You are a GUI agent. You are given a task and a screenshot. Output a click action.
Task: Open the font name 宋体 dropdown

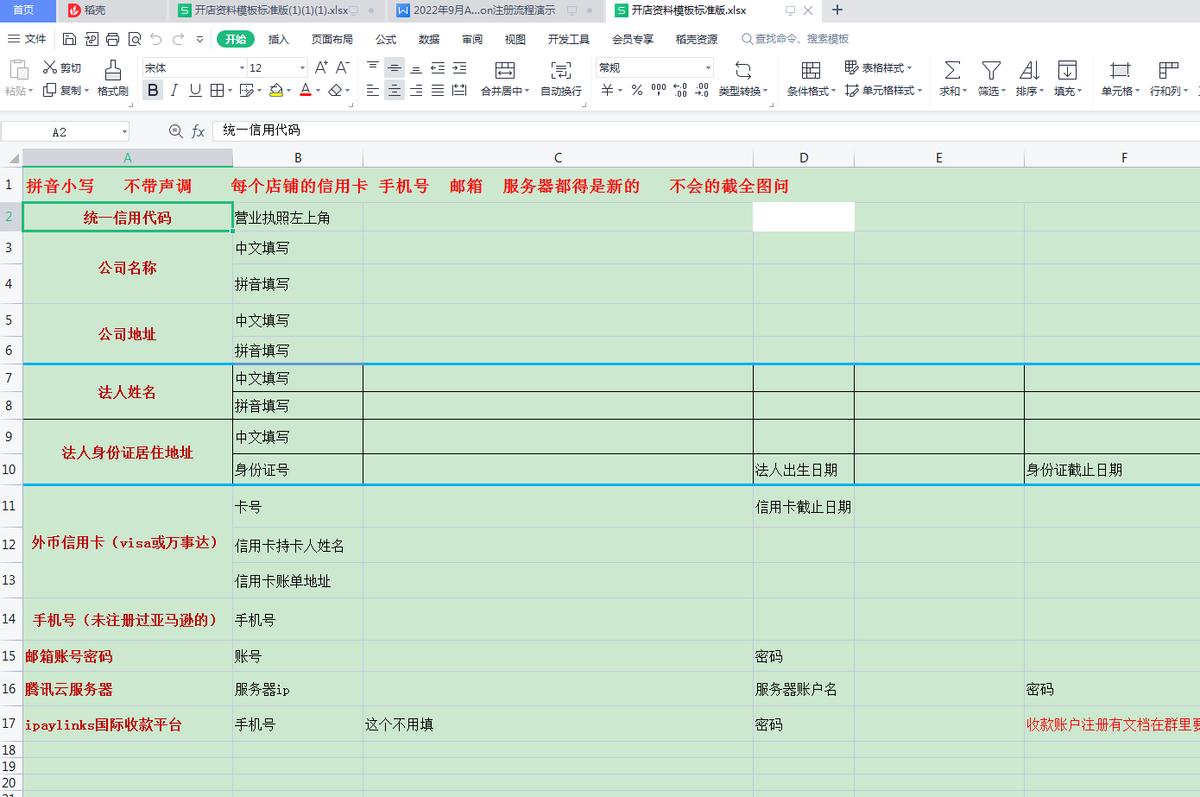pos(205,66)
